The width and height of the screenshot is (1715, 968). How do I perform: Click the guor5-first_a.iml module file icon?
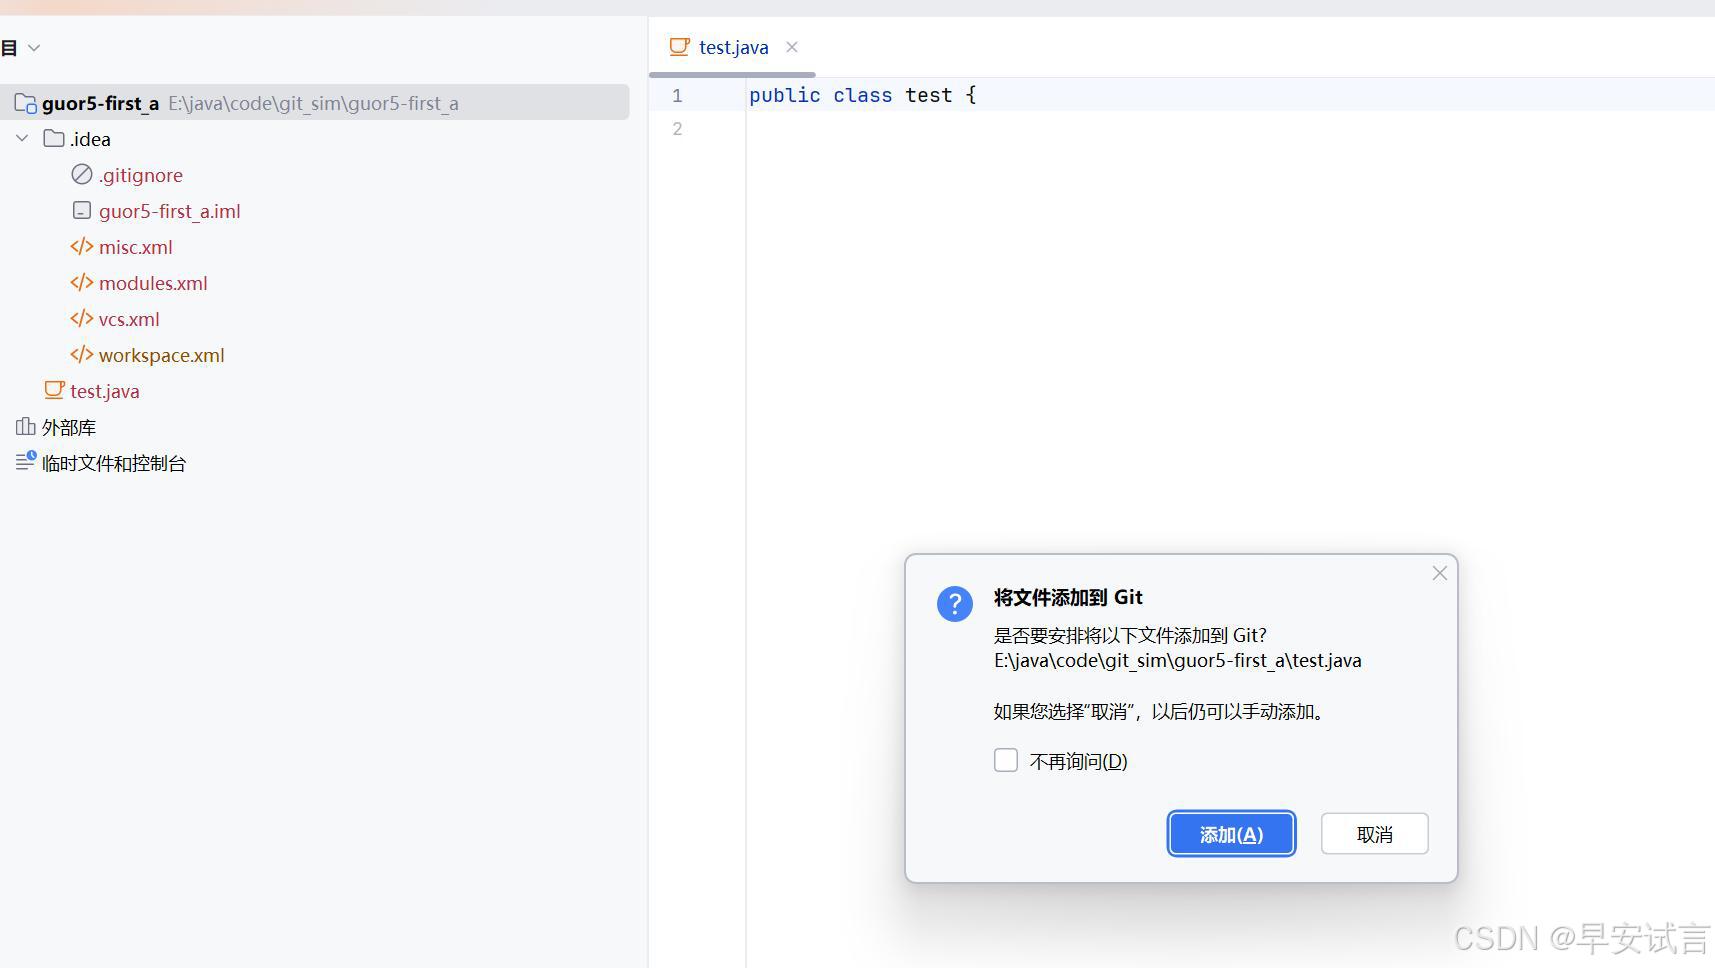82,210
